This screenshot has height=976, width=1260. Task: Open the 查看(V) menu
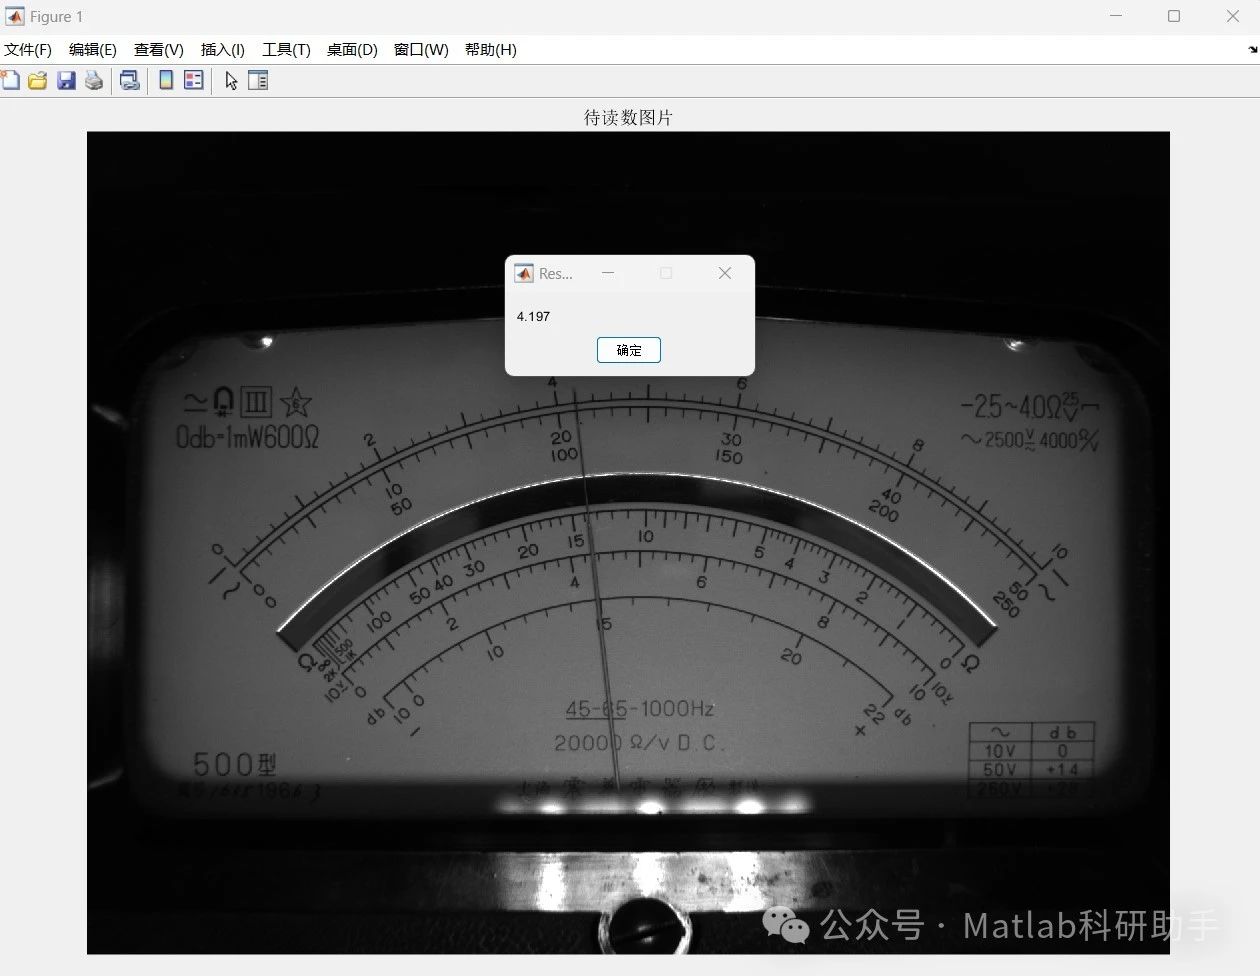[x=157, y=49]
